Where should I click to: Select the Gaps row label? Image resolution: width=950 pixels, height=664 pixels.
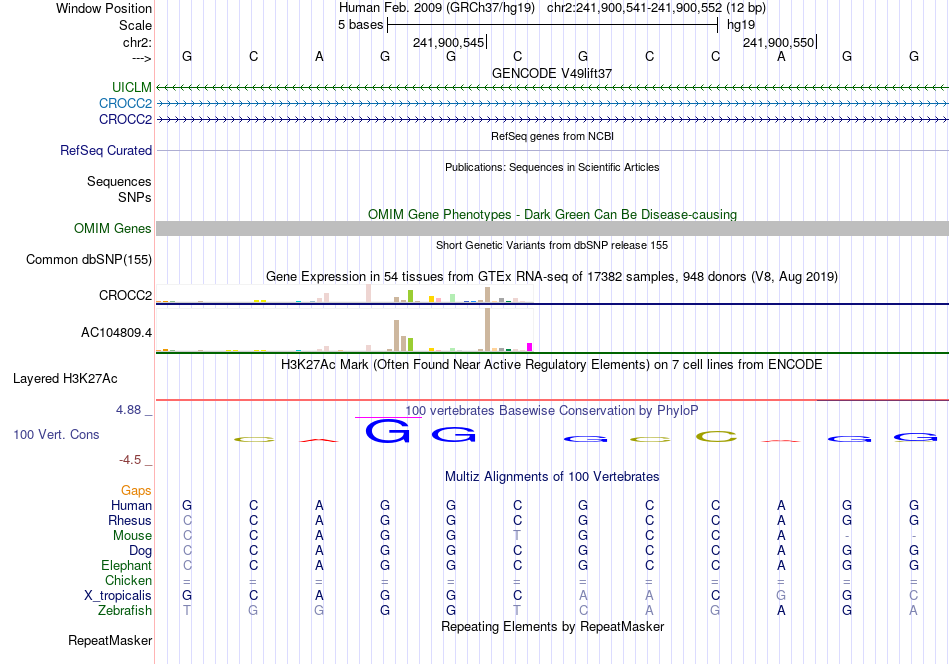[136, 490]
